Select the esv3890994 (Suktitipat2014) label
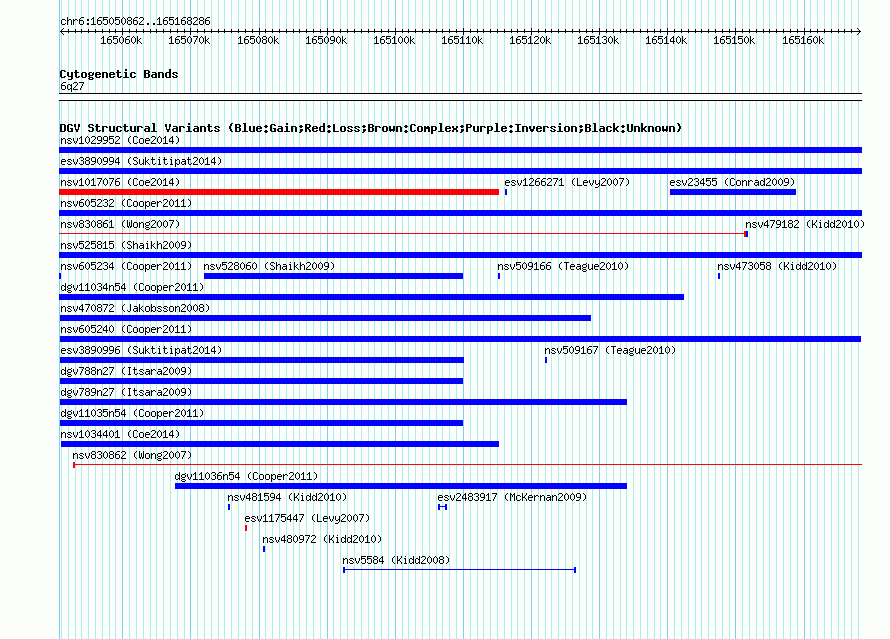 click(x=141, y=161)
